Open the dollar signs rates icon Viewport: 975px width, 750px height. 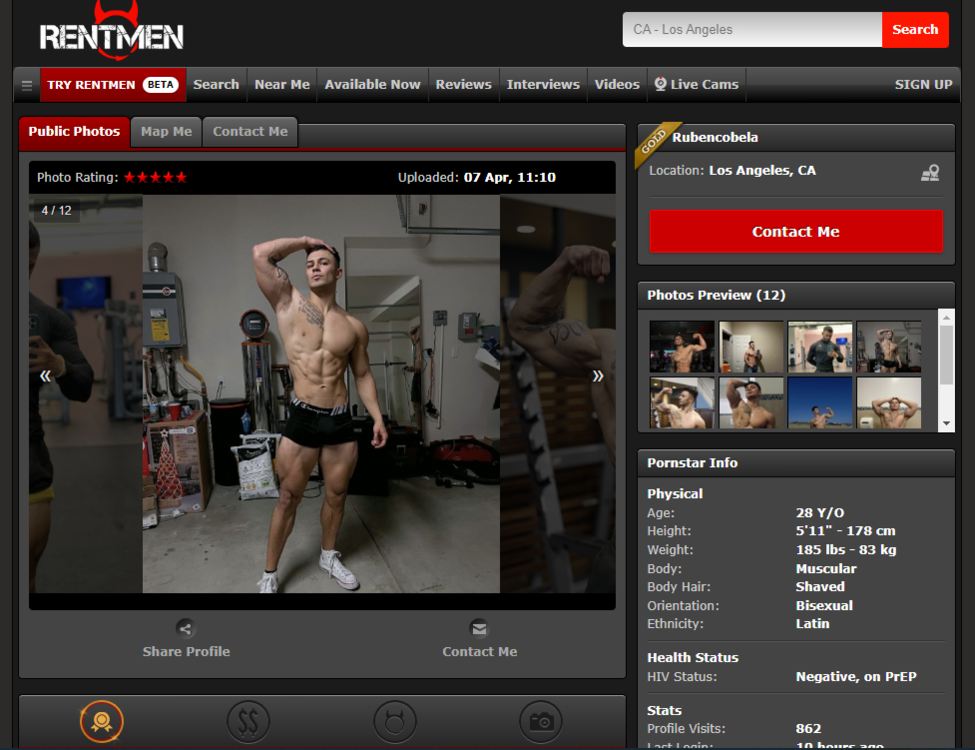[248, 721]
